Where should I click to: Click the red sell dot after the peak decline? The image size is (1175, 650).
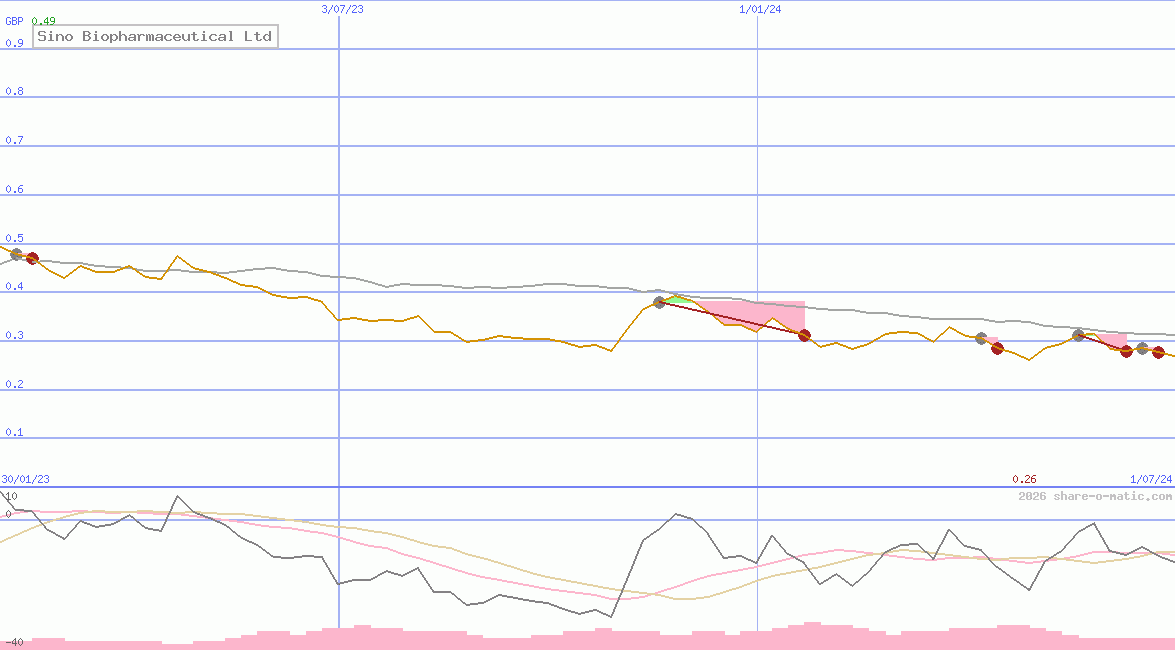pyautogui.click(x=804, y=336)
